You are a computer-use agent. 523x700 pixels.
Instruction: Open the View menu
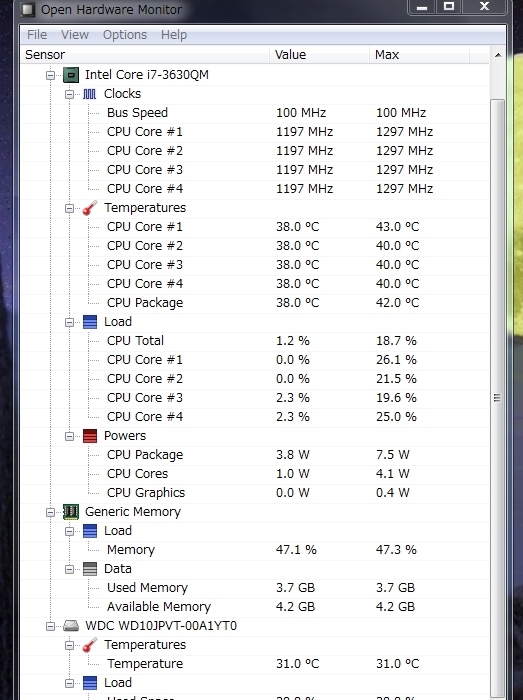point(75,35)
